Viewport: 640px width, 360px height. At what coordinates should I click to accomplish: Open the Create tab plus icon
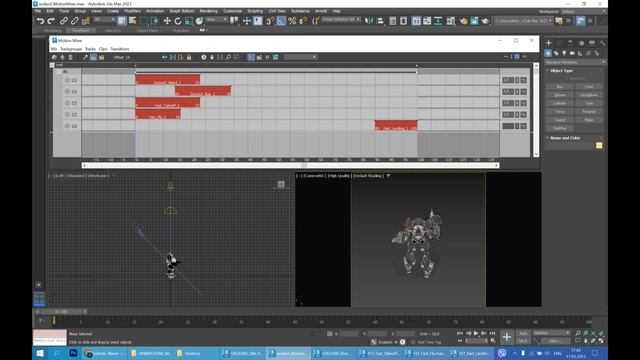point(549,43)
